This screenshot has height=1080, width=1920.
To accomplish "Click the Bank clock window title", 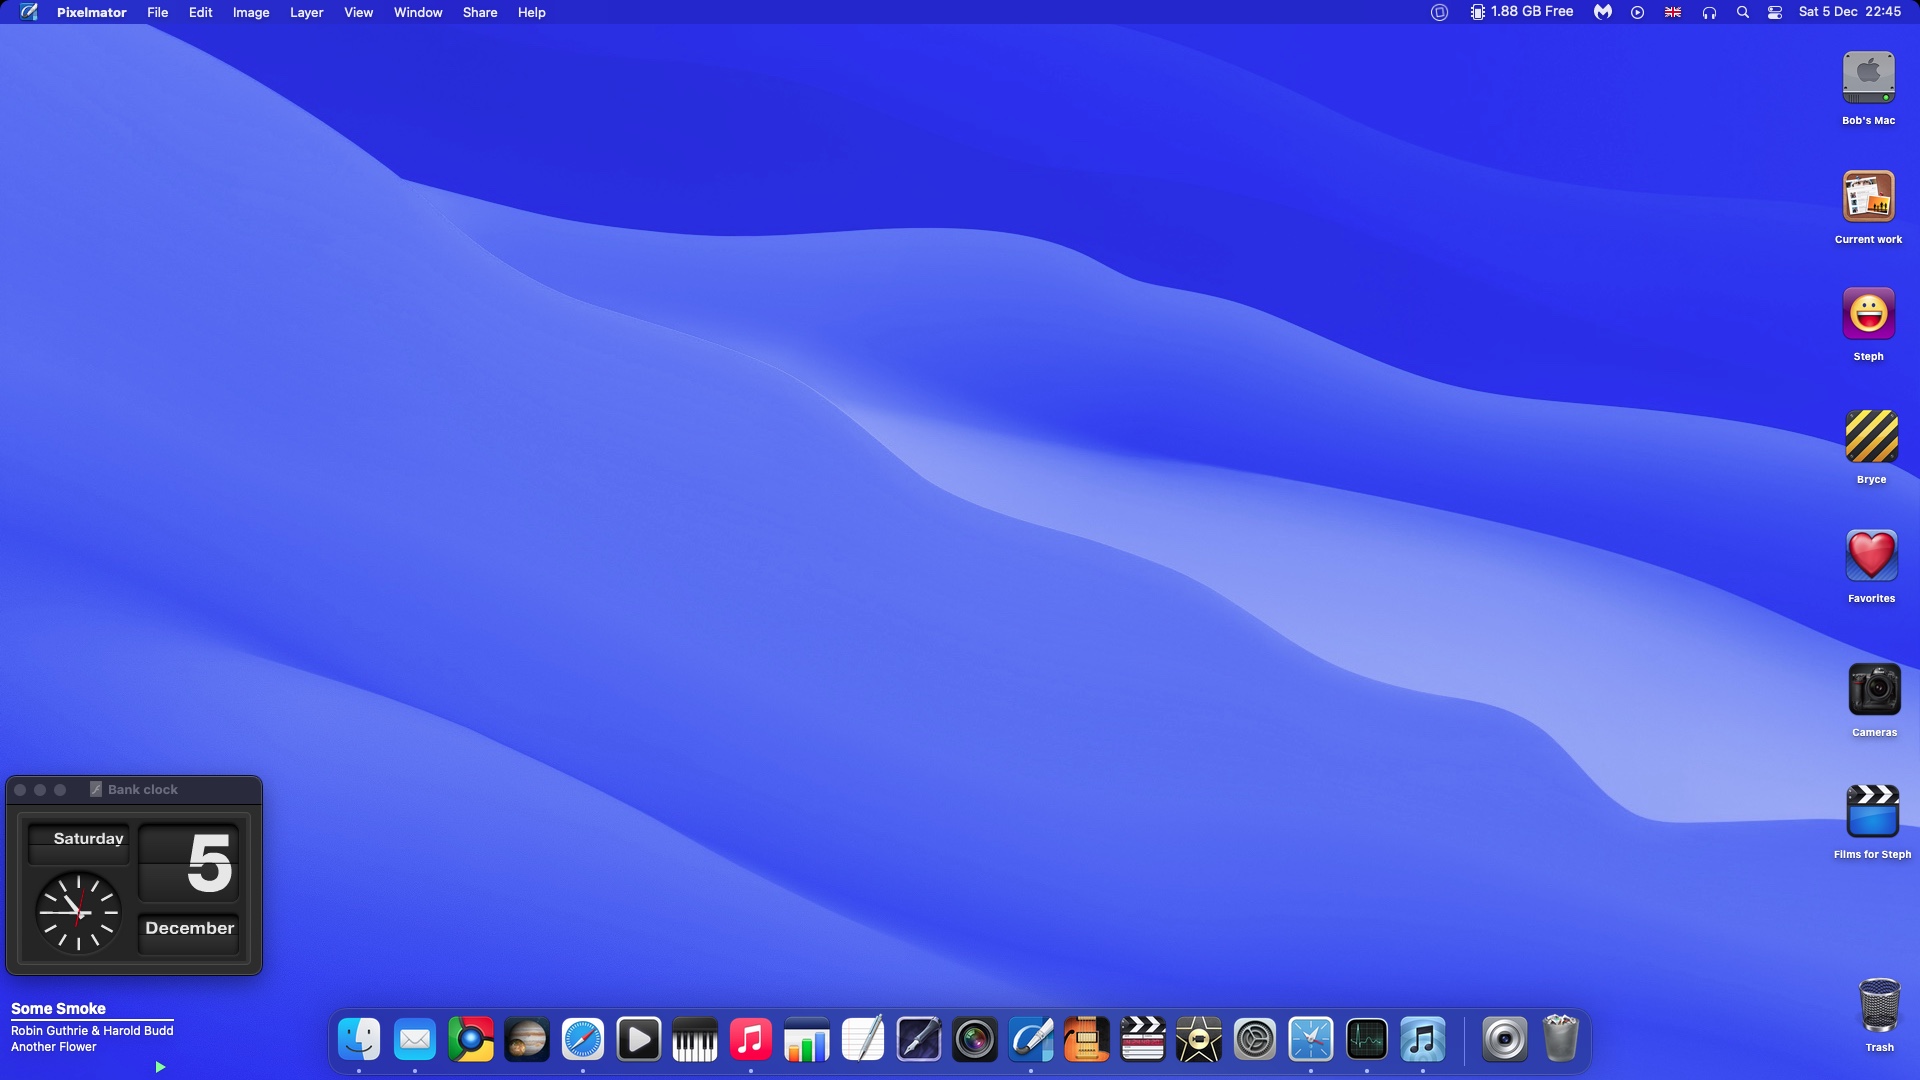I will 143,790.
